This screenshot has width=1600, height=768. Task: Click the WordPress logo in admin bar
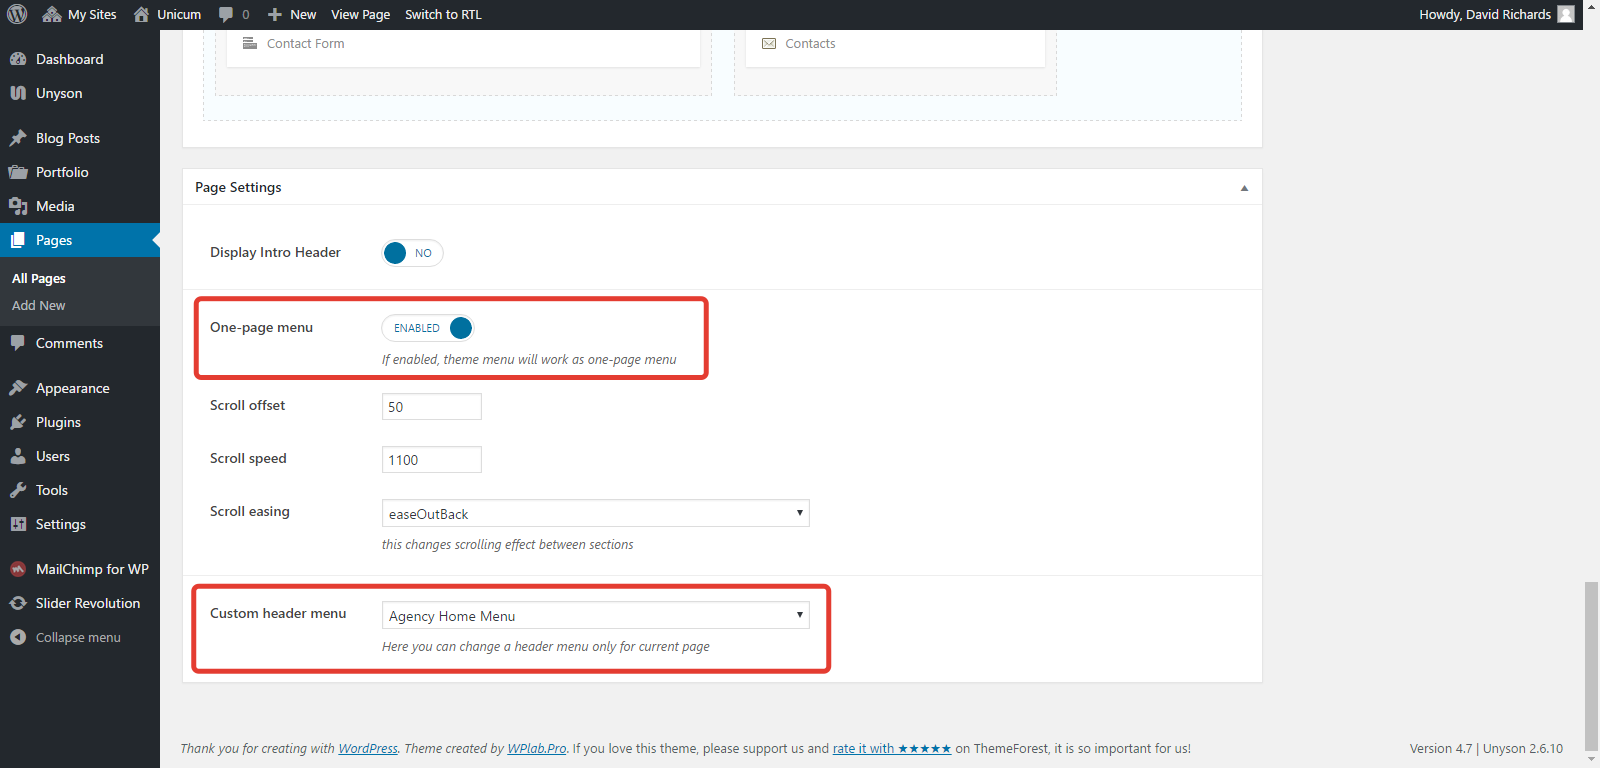point(17,14)
